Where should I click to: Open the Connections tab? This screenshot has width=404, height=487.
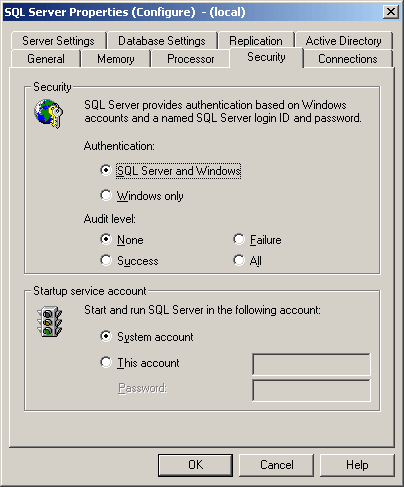pos(348,59)
